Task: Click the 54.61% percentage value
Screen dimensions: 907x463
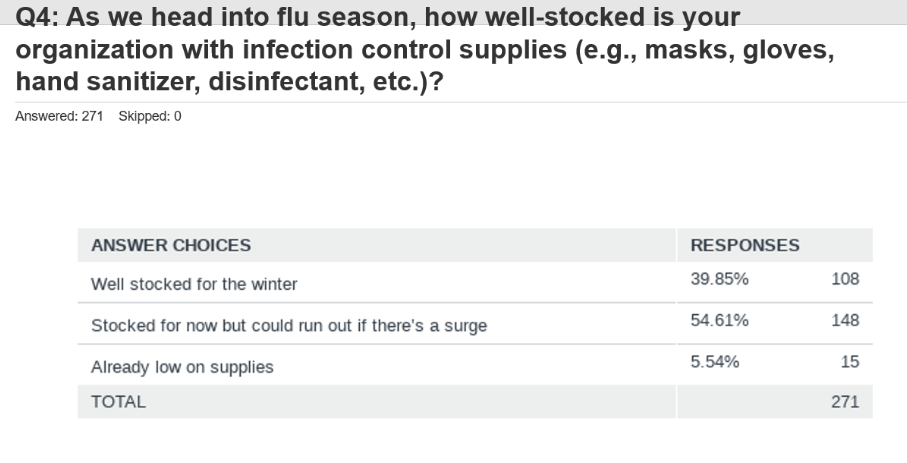Action: (x=720, y=320)
